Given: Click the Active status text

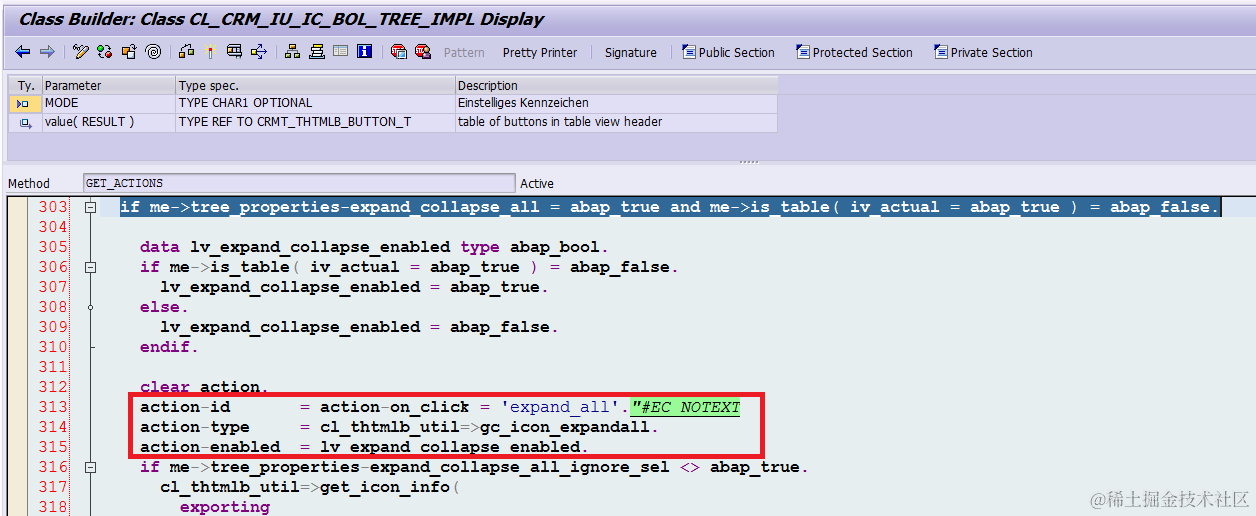Looking at the screenshot, I should pos(537,184).
